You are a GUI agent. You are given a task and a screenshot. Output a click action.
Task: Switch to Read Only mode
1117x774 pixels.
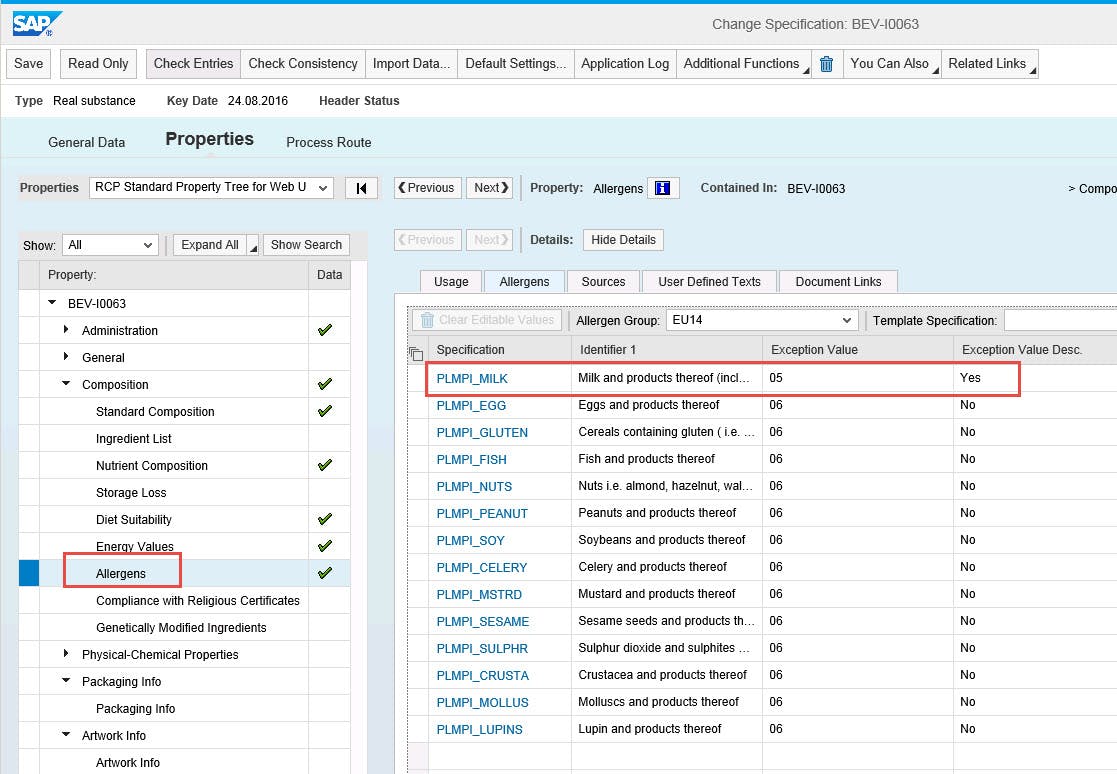tap(98, 63)
